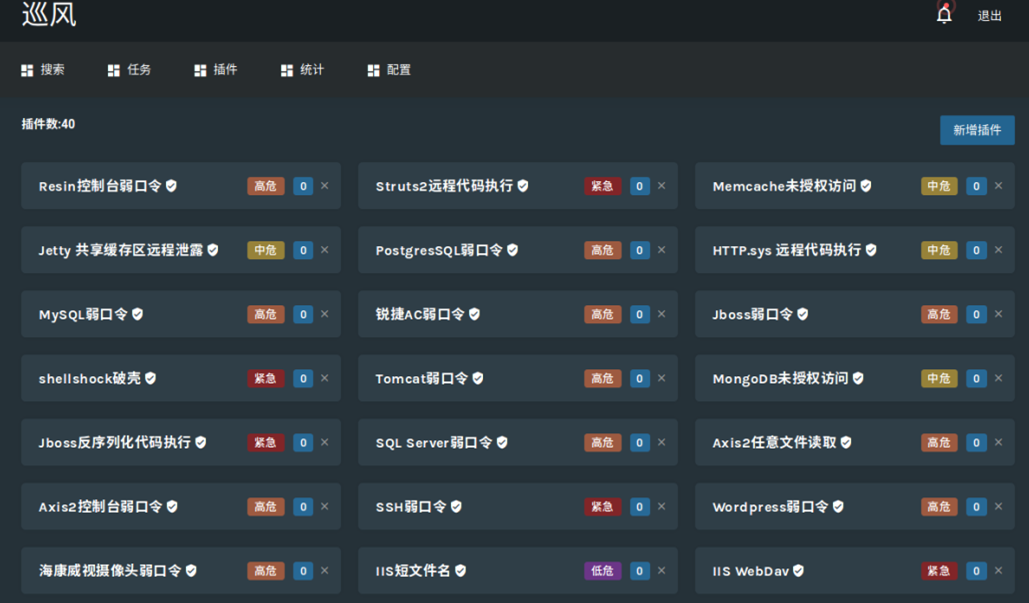Click the 0 count badge on Jboss弱口令
Image resolution: width=1029 pixels, height=603 pixels.
click(x=978, y=314)
